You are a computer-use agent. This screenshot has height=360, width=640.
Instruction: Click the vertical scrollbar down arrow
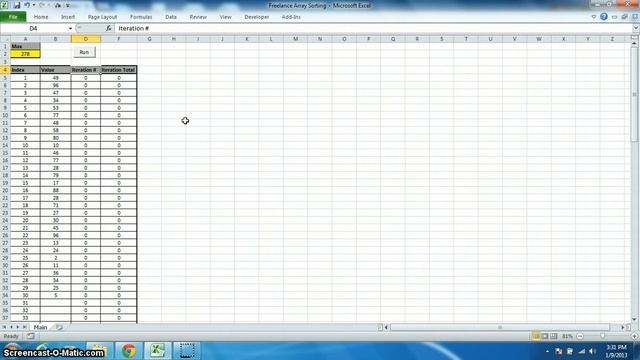[635, 320]
